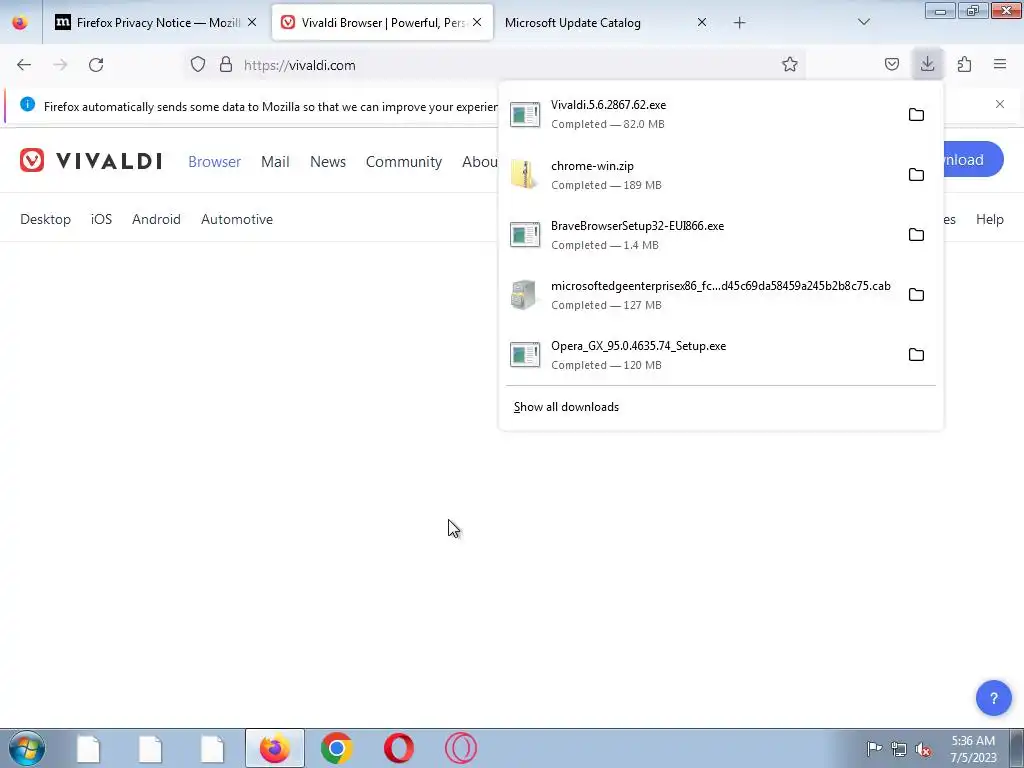The width and height of the screenshot is (1024, 768).
Task: Open Action Center flag in system tray
Action: [x=874, y=748]
